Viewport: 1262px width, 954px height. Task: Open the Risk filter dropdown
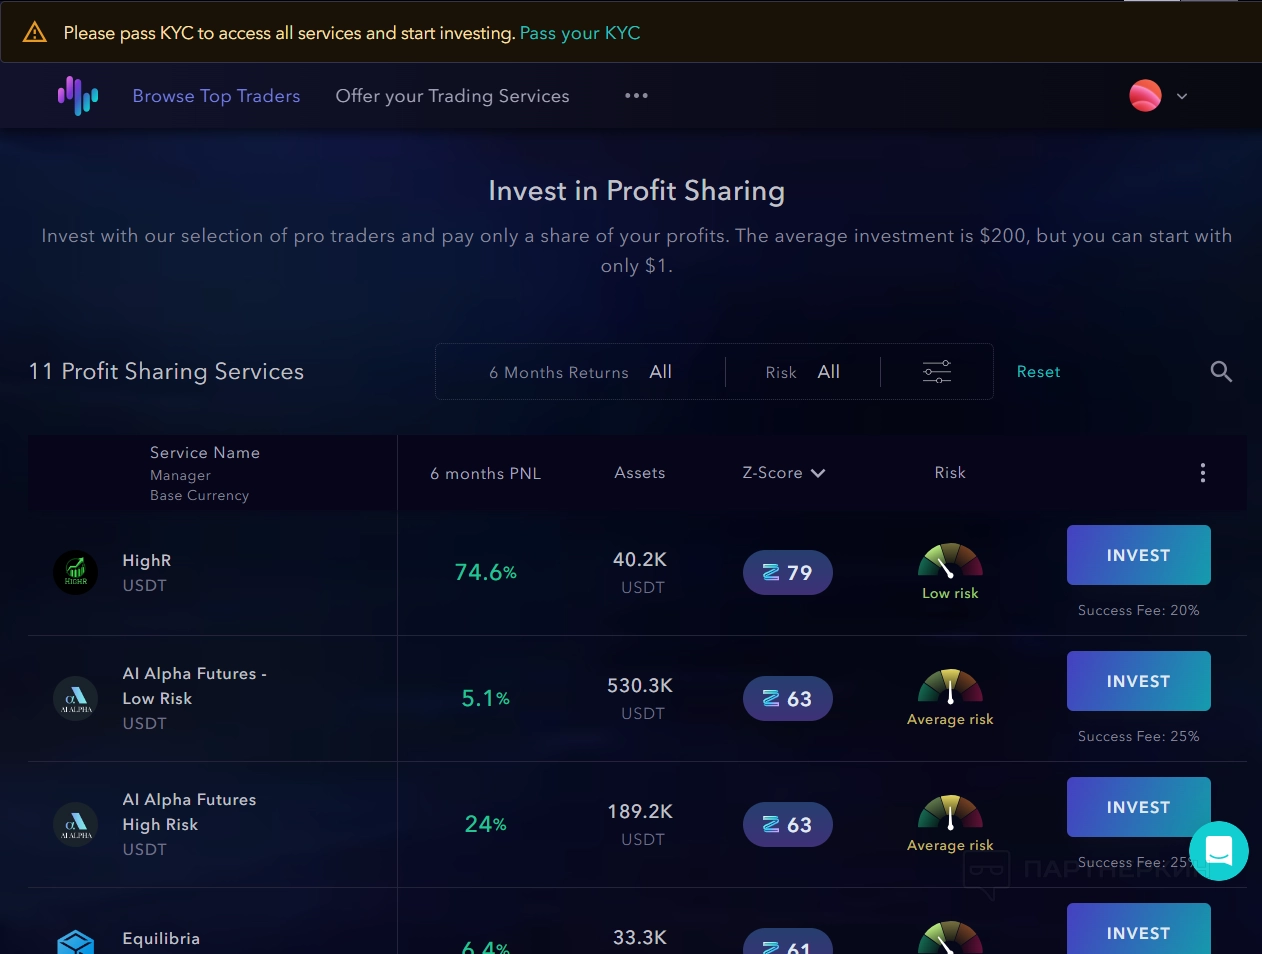tap(802, 372)
